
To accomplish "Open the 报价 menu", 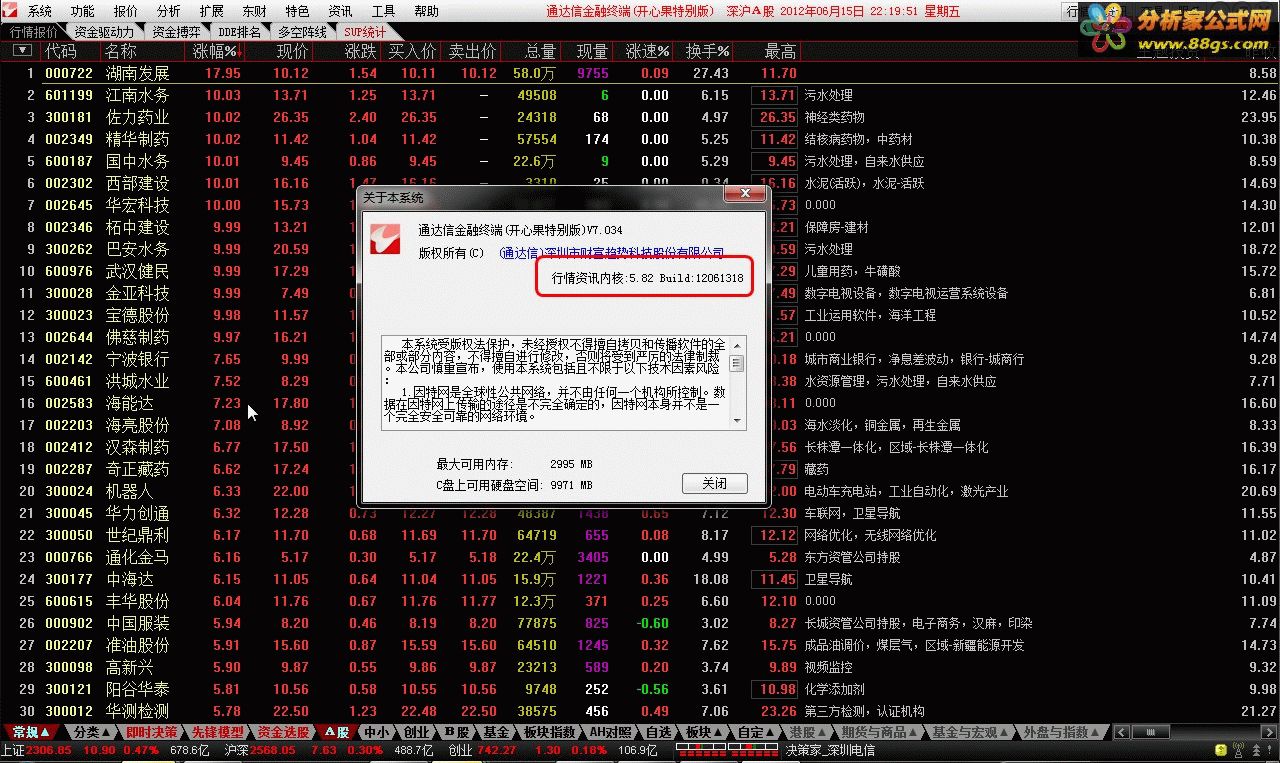I will pyautogui.click(x=126, y=11).
